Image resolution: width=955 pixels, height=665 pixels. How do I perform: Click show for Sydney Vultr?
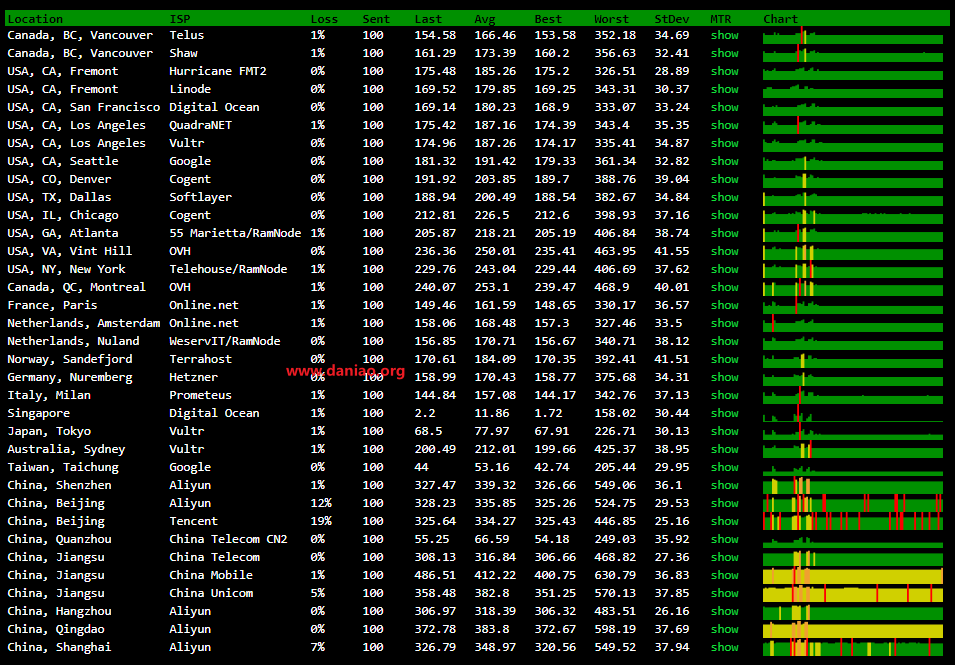coord(724,449)
